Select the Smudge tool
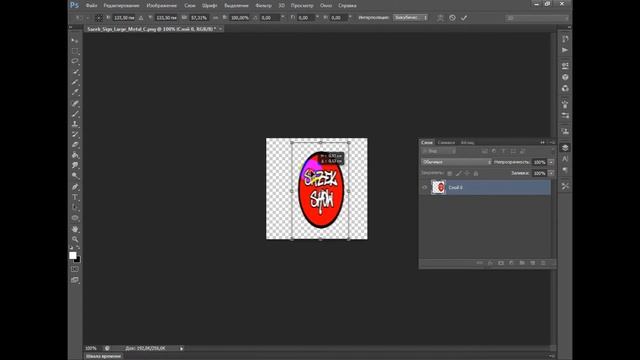This screenshot has width=640, height=360. pos(75,165)
